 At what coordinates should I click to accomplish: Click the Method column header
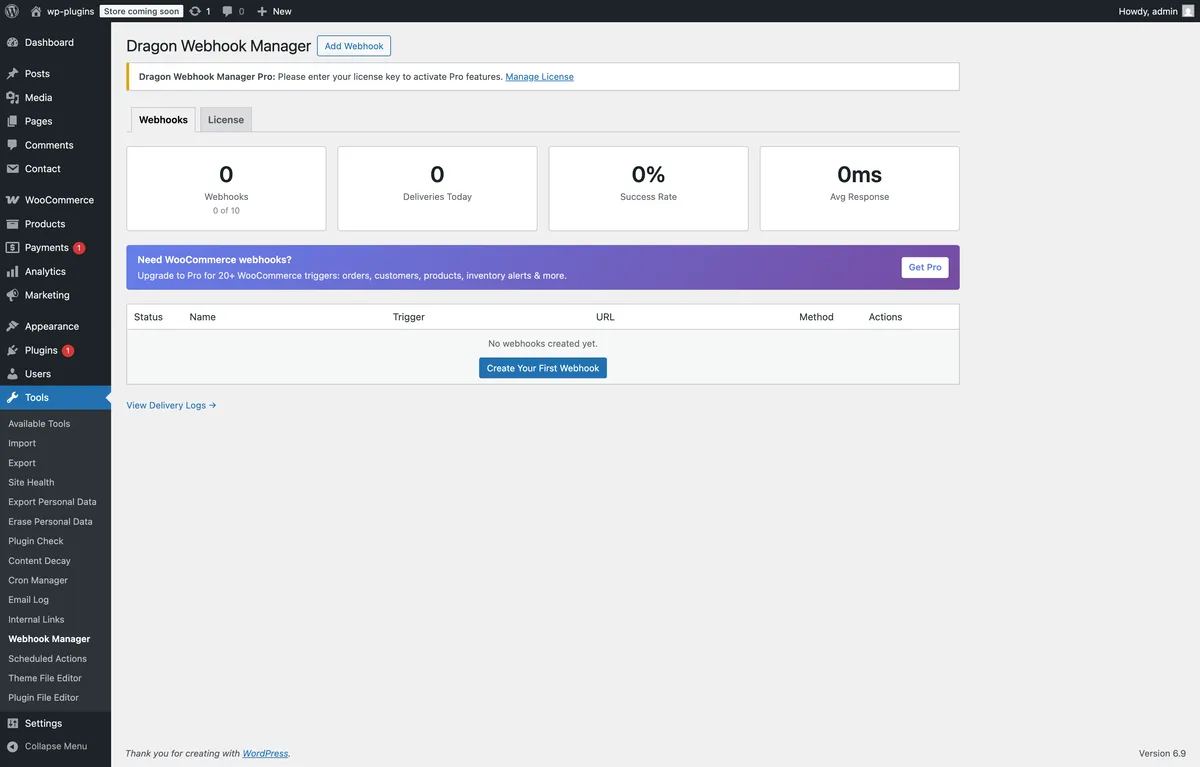(816, 317)
